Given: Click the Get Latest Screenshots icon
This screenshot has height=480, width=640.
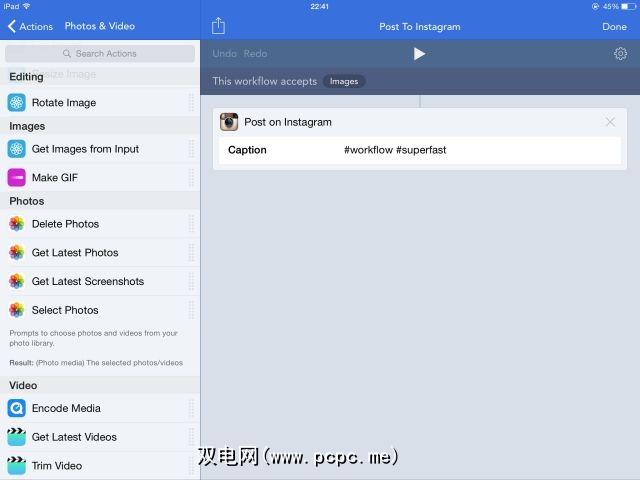Looking at the screenshot, I should [x=17, y=281].
